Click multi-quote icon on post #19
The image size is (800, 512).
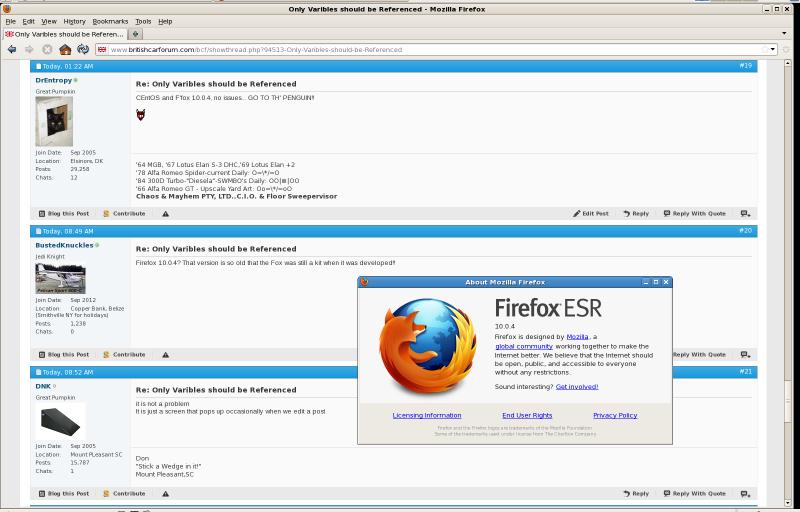click(745, 214)
